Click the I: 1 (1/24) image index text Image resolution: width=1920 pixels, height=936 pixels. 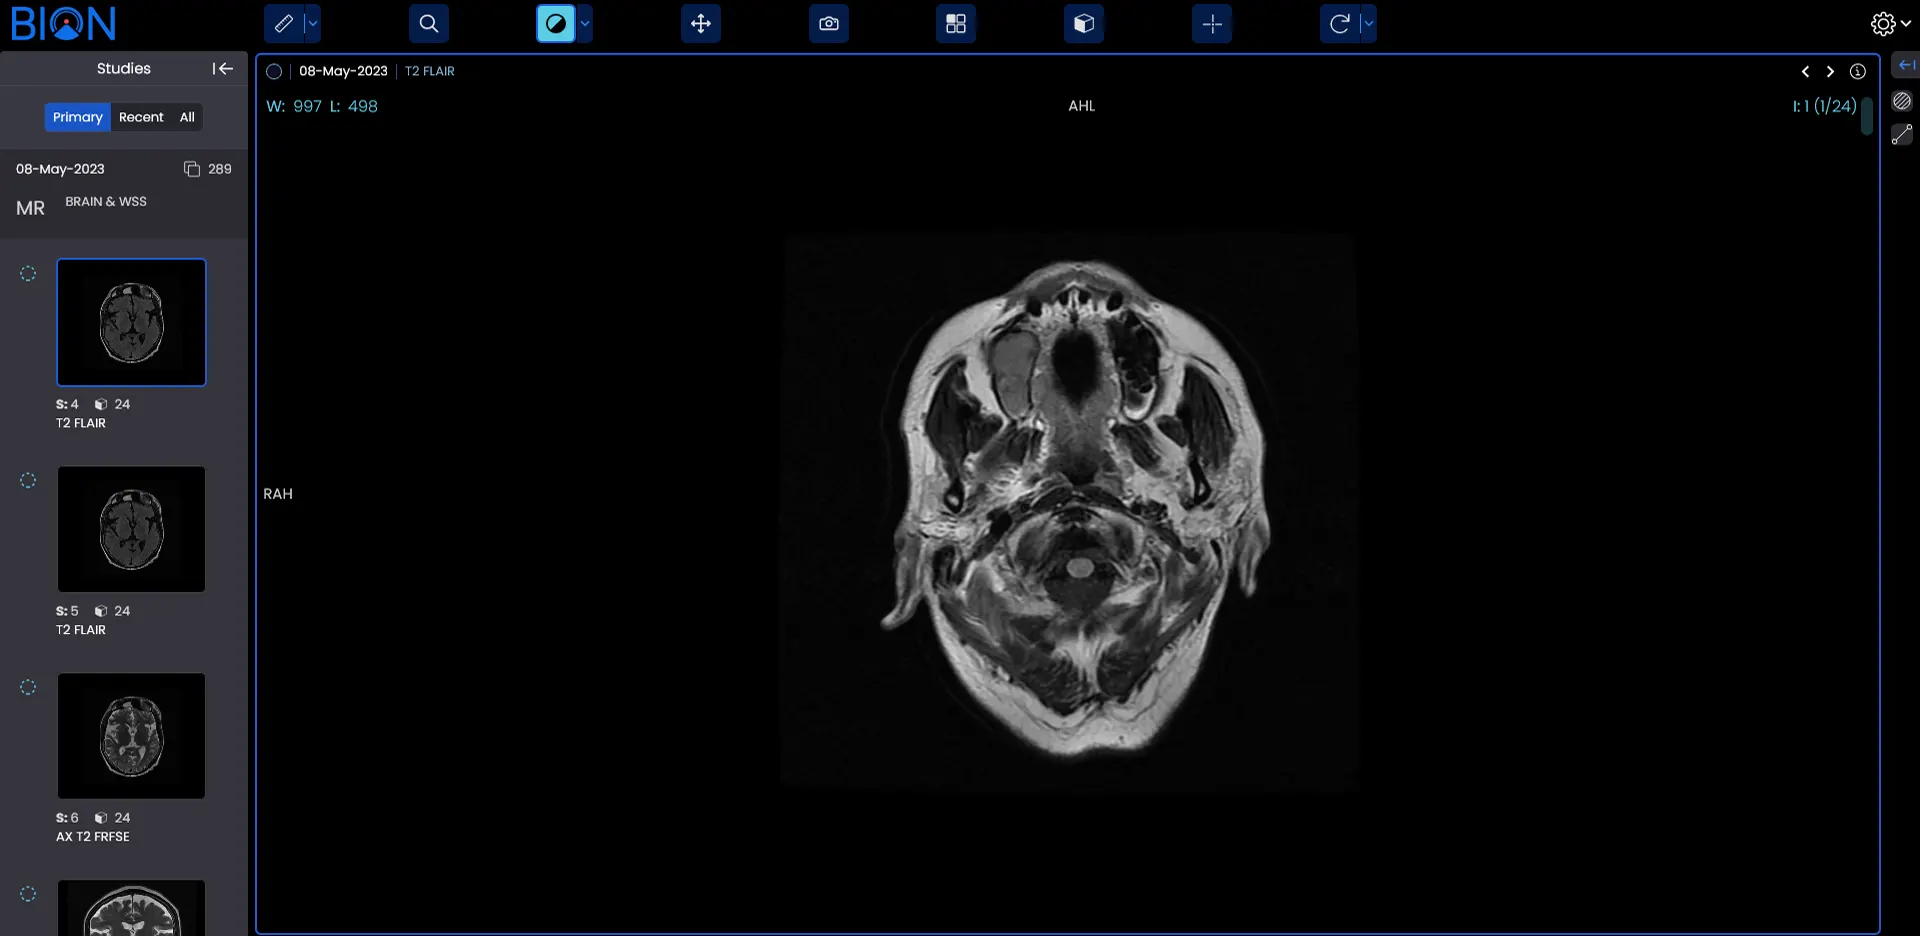pos(1824,106)
